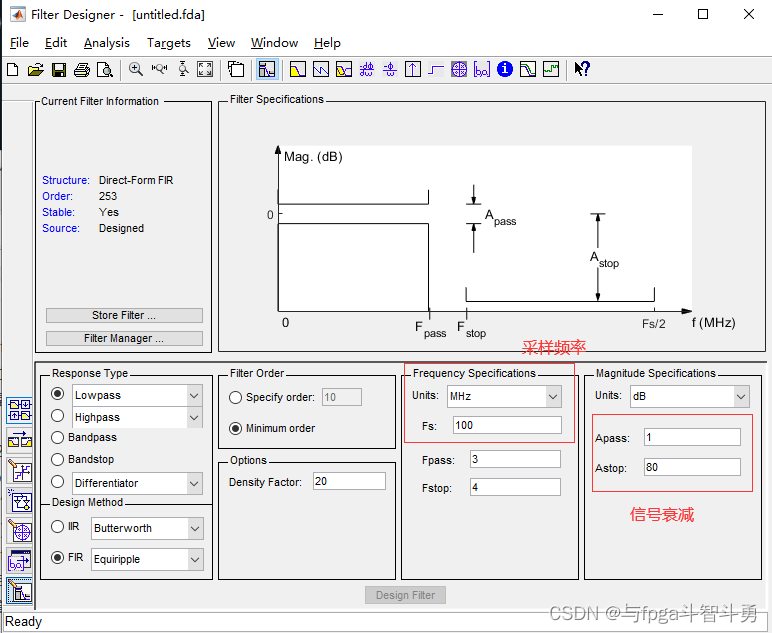Screen dimensions: 772x633
Task: Open the Create Multirate Filter sidebar panel
Action: click(19, 411)
